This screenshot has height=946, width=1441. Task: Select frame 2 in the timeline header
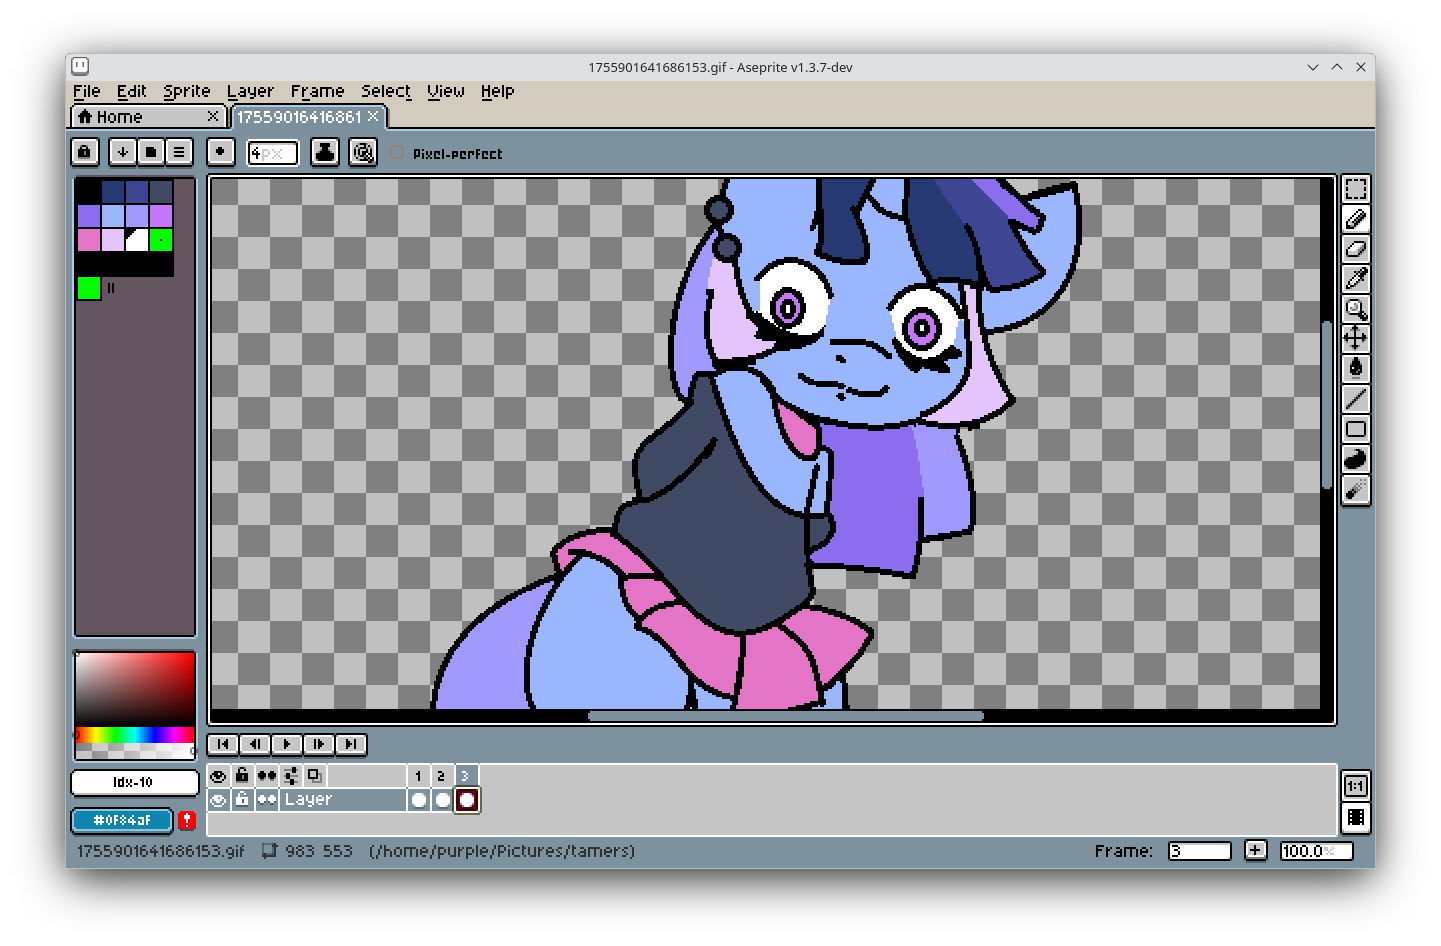441,775
